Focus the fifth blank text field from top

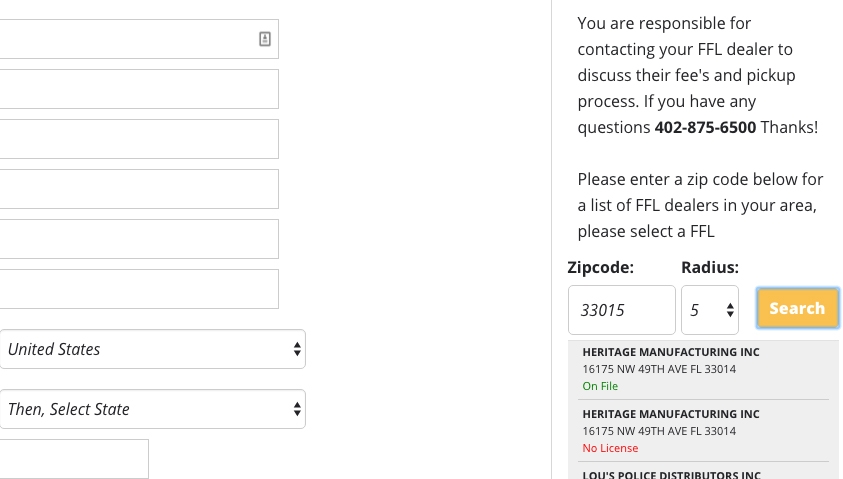tap(139, 239)
